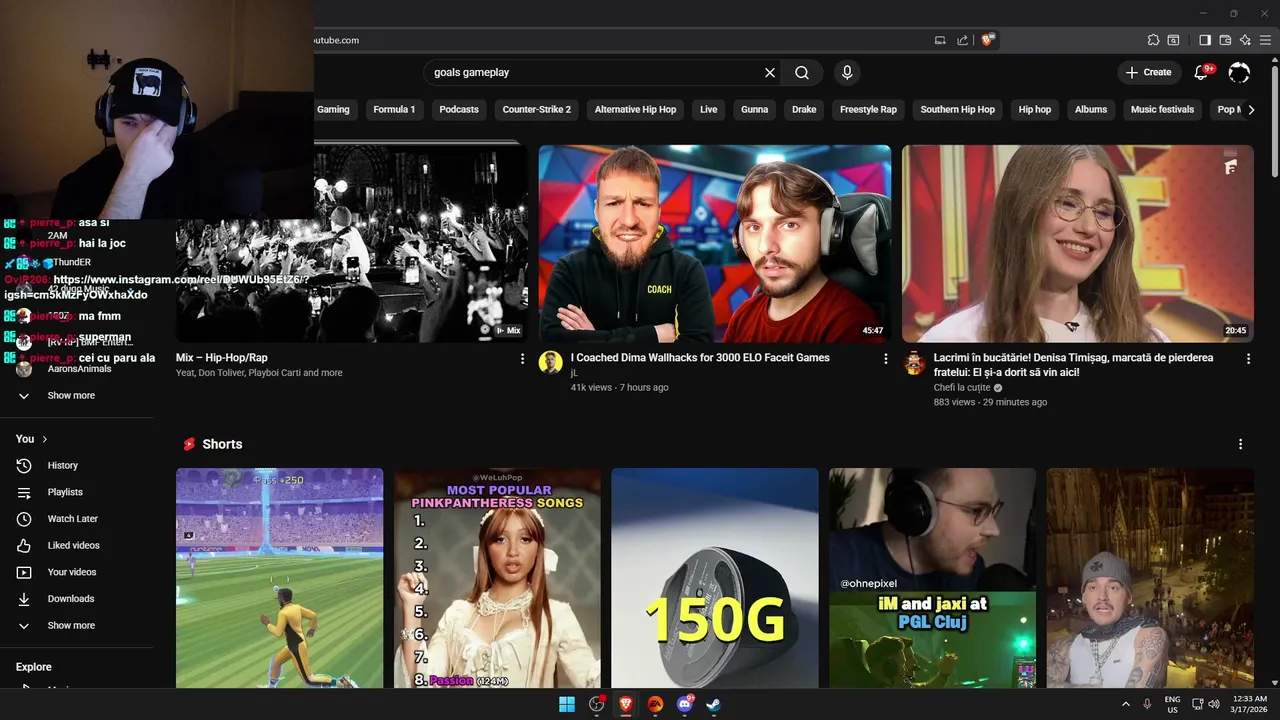Select the Music festivals chip
This screenshot has height=720, width=1280.
1162,109
